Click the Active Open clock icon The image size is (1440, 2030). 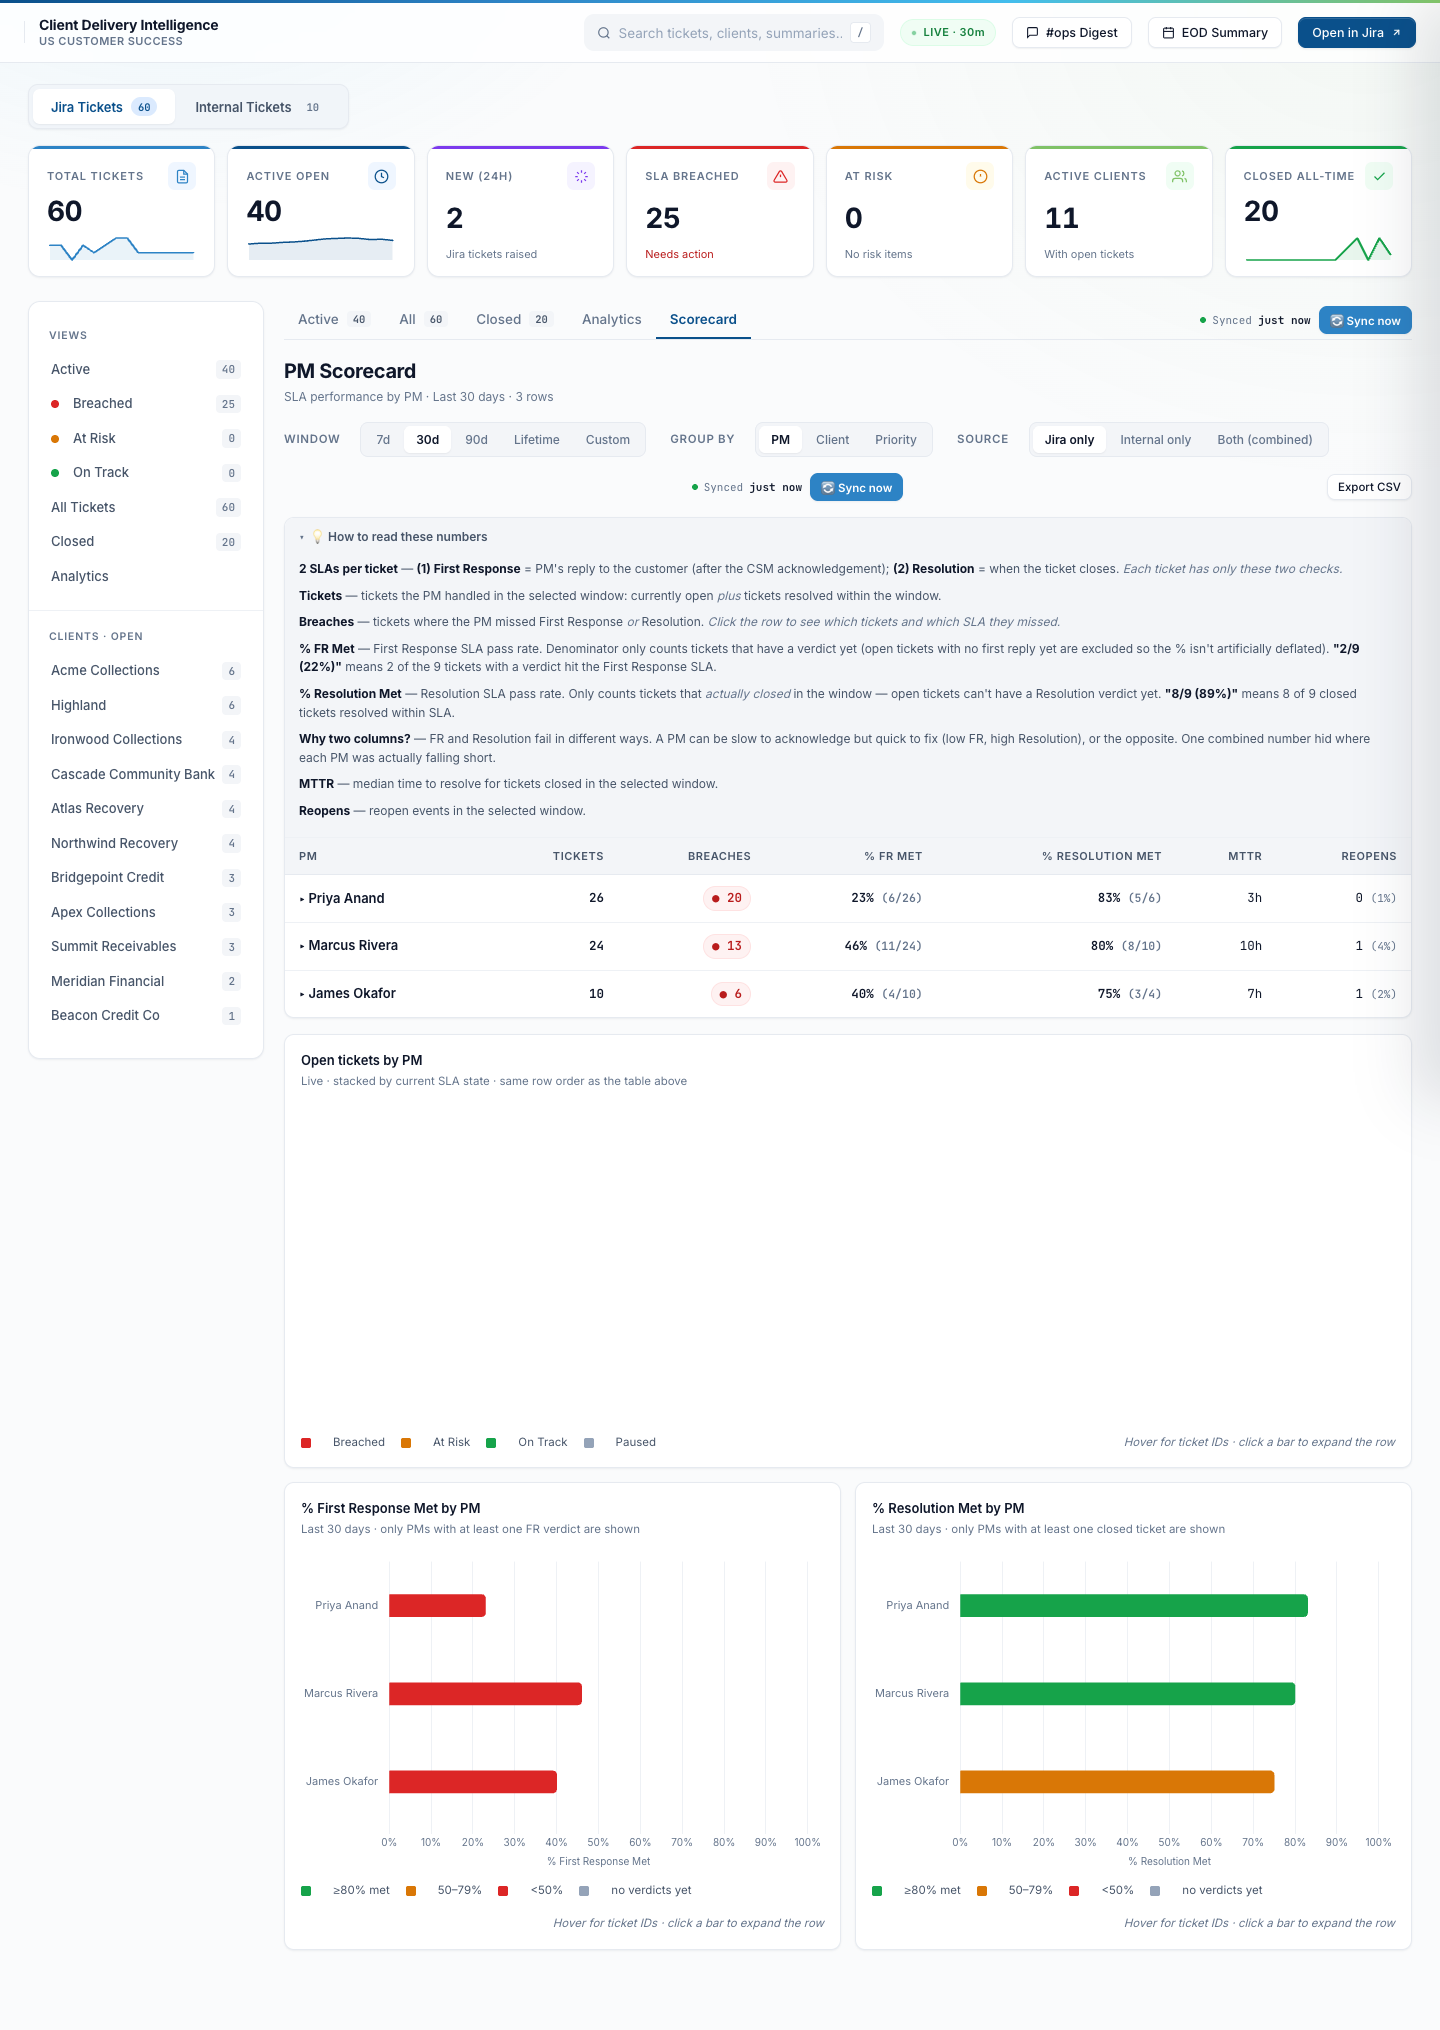[x=381, y=176]
